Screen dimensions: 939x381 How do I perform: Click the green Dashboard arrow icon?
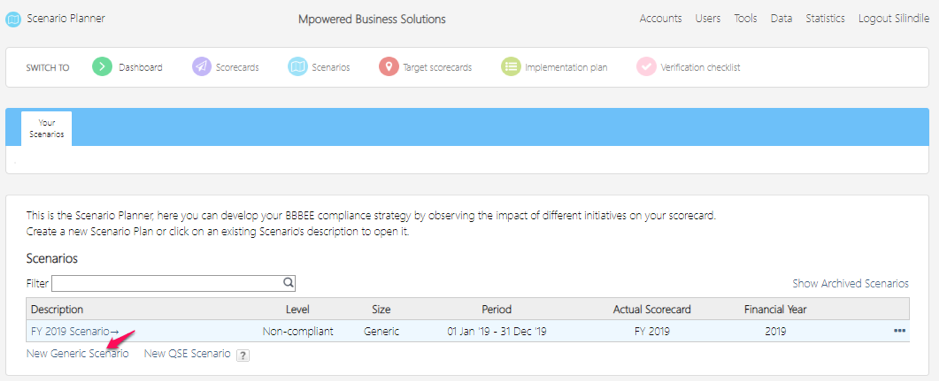coord(102,67)
